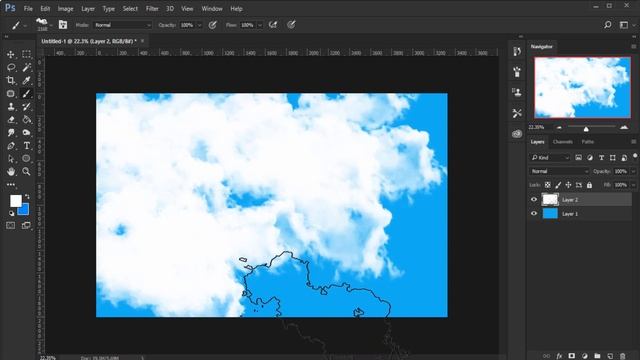
Task: Zoom out in Navigator with small mountains
Action: coord(559,128)
